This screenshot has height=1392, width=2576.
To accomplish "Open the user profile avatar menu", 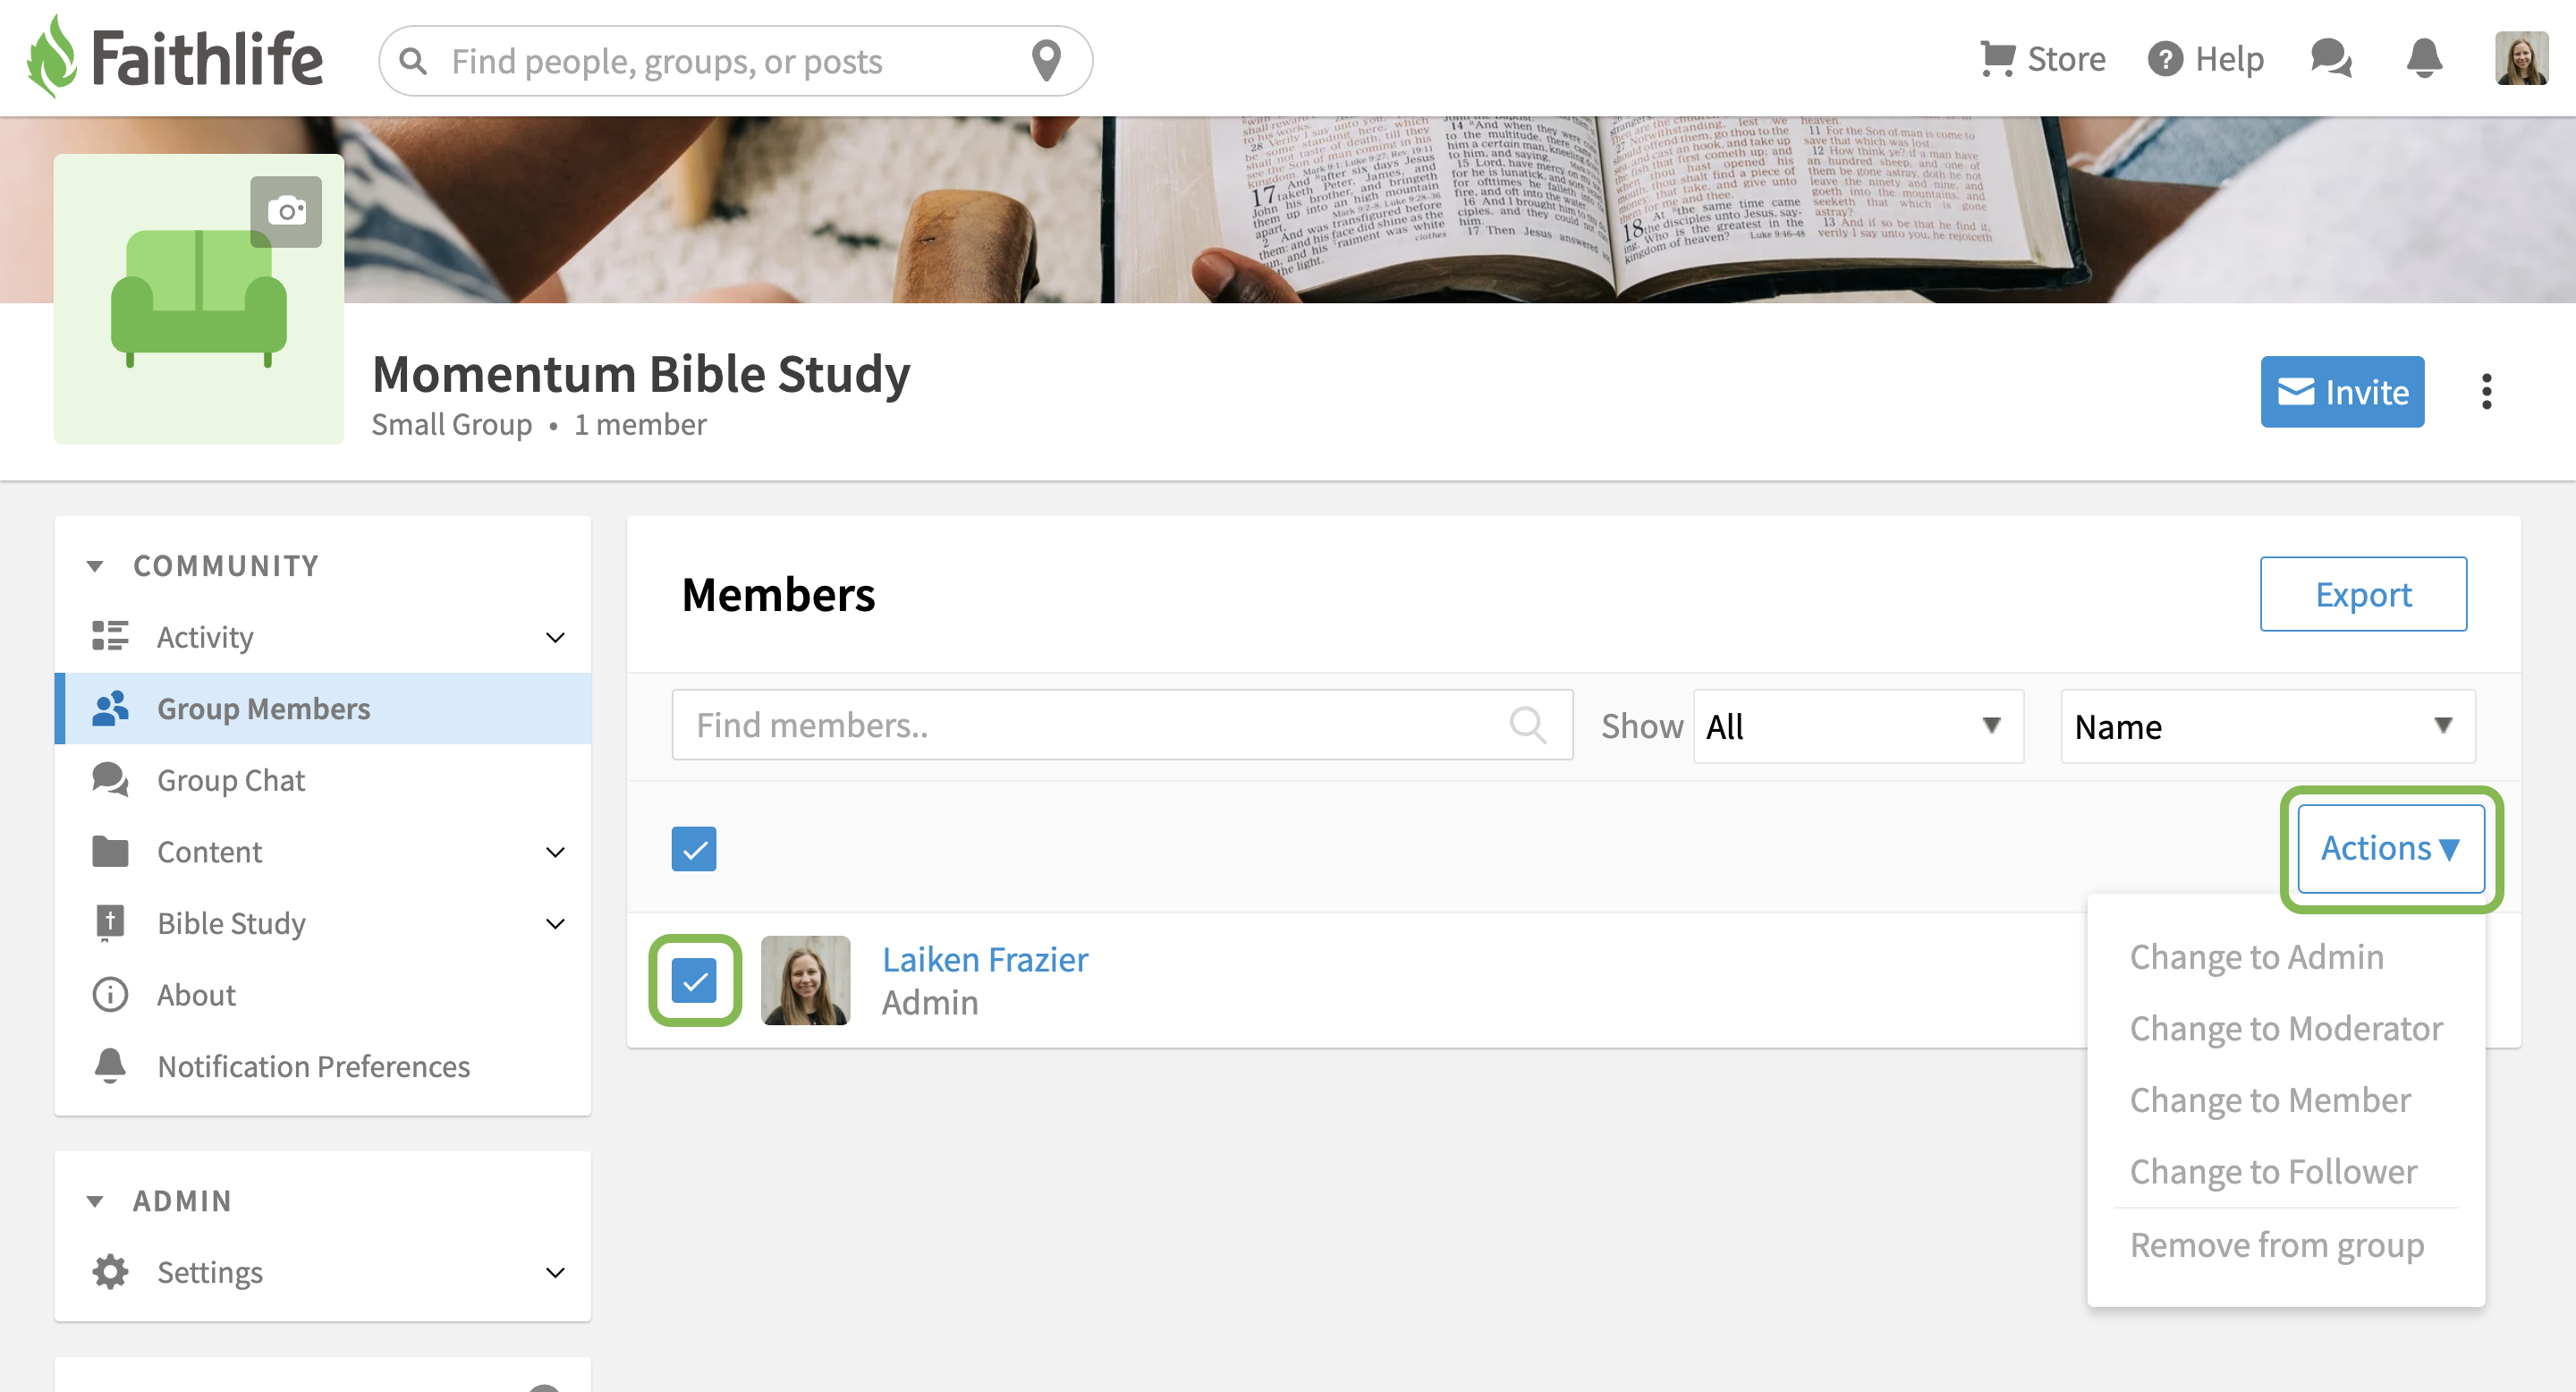I will click(2521, 59).
